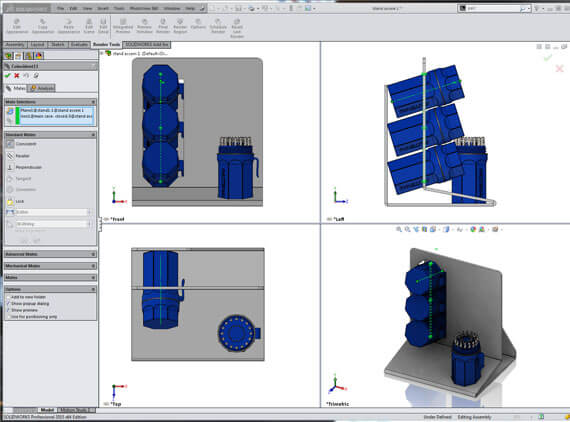Viewport: 570px width, 422px height.
Task: Click the Recall Last Render tool
Action: pos(237,29)
